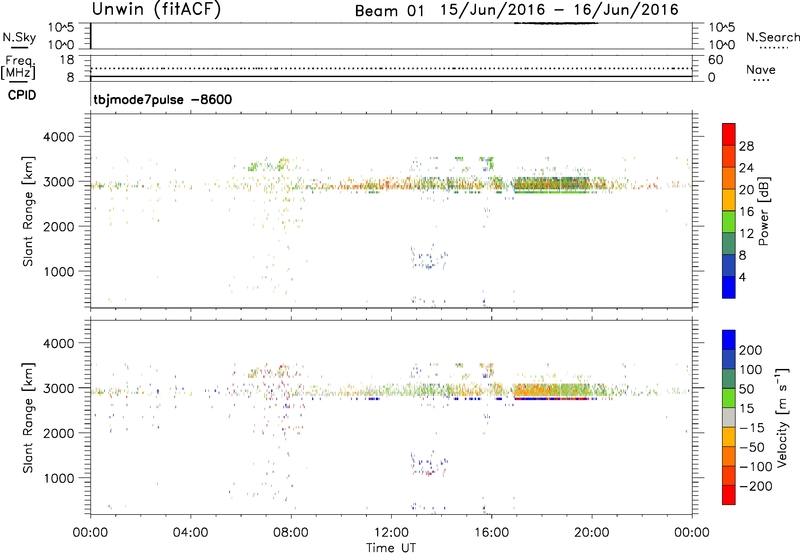Viewport: 800px width, 554px height.
Task: Click the '18' tick on the frequency axis
Action: (67, 60)
